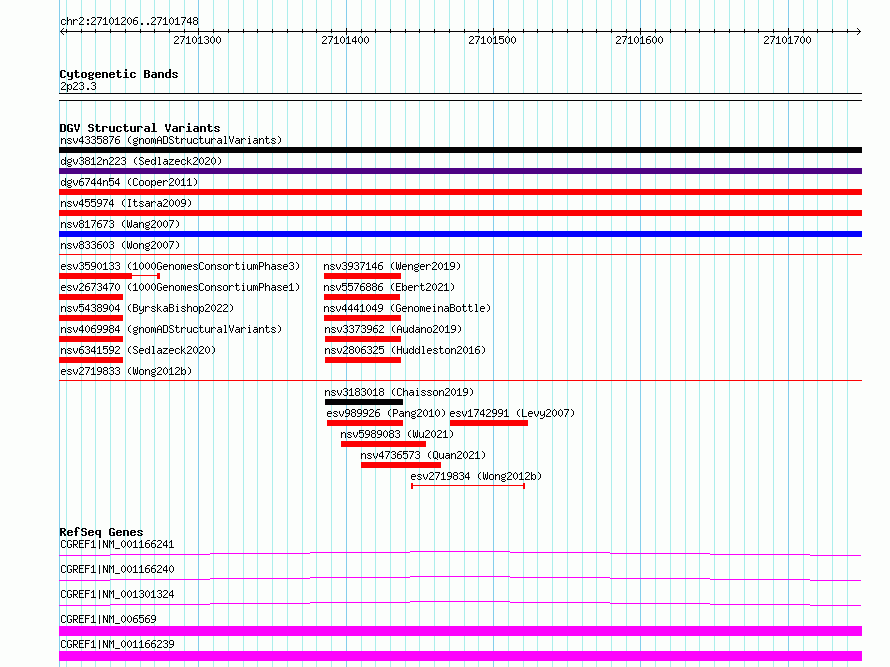This screenshot has width=890, height=667.
Task: Select CGREF1|NM_001301324 transcript label
Action: (117, 594)
